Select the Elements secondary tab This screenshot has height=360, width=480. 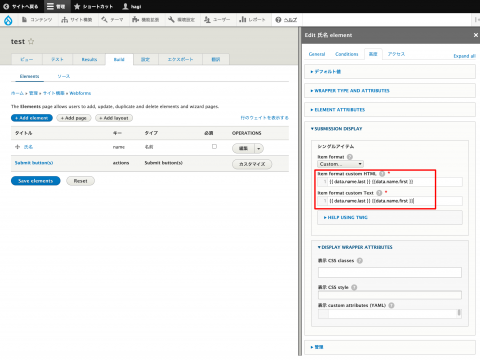point(29,76)
